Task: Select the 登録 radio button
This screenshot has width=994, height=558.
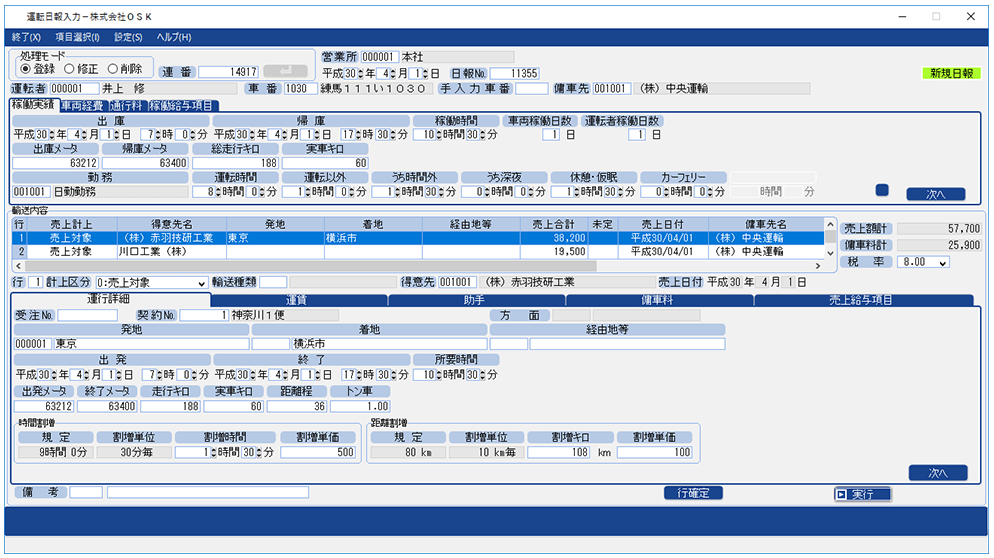Action: coord(27,68)
